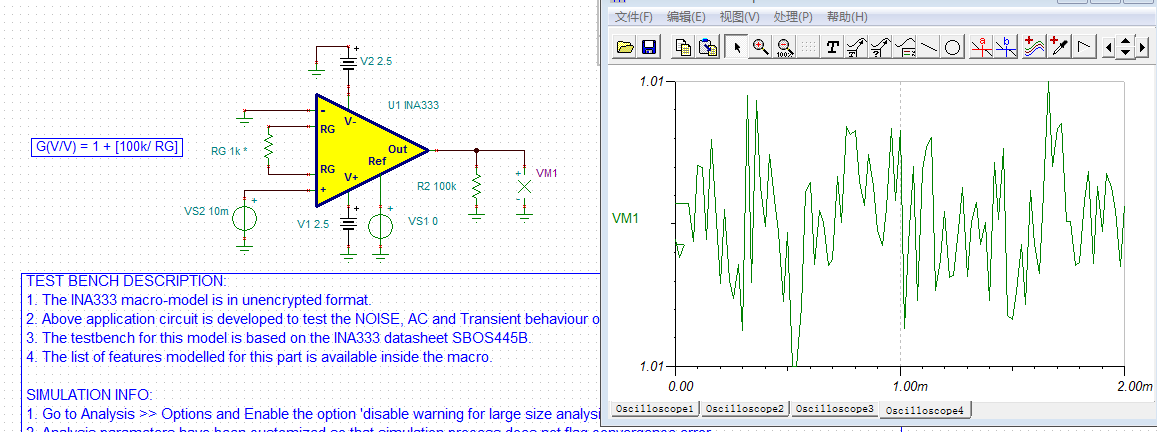Viewport: 1157px width, 432px height.
Task: Copy the diagram using the copy icon
Action: (x=684, y=48)
